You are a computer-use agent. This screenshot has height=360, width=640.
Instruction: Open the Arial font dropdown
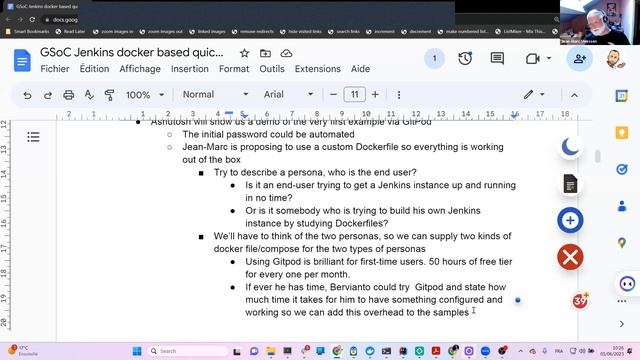click(x=288, y=95)
